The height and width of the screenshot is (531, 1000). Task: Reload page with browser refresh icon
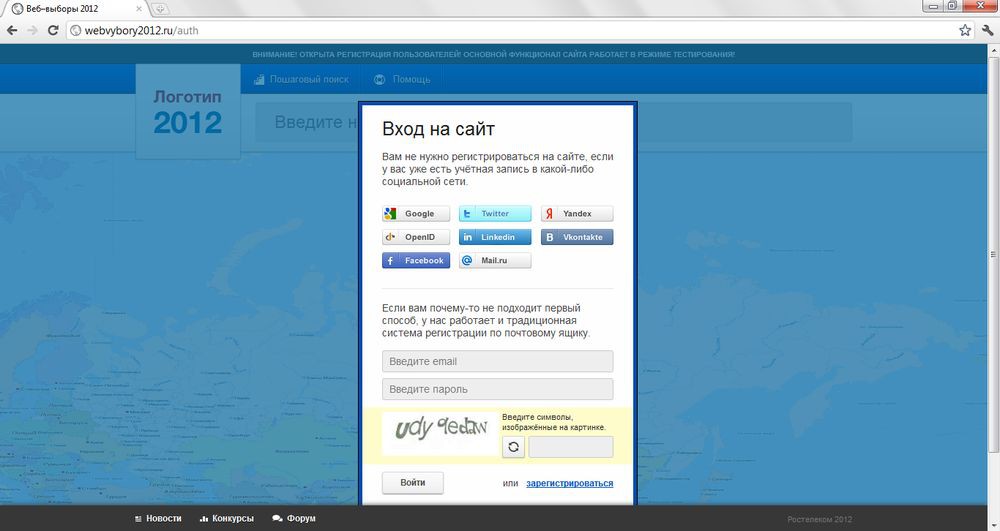[x=53, y=30]
